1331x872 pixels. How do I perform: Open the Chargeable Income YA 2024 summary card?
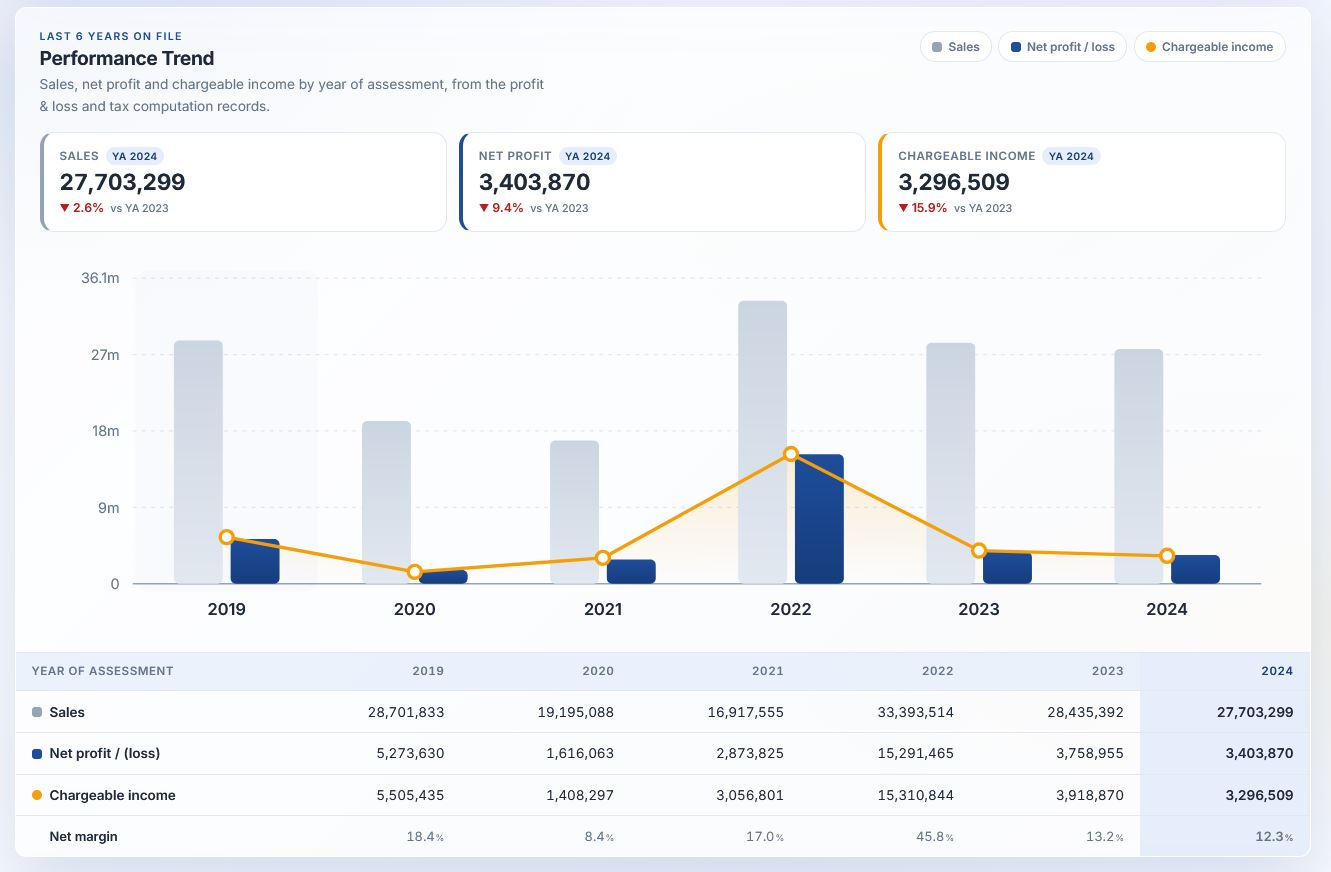point(1082,182)
